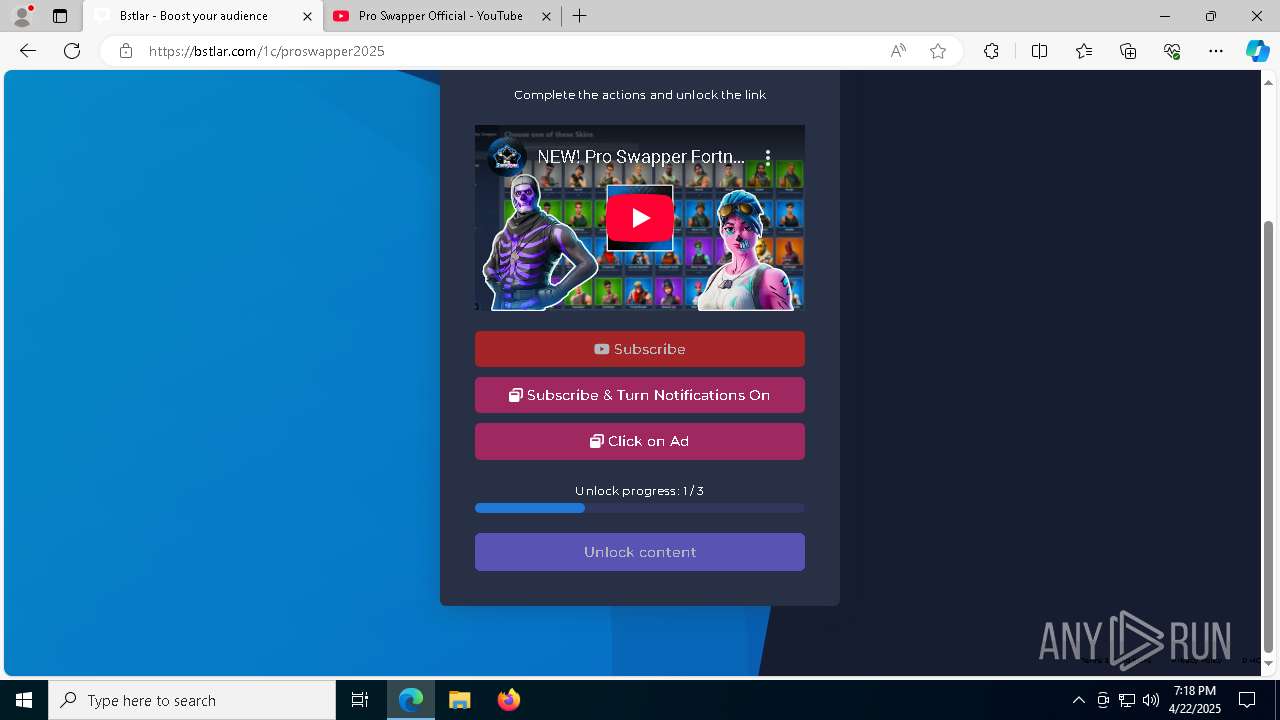Open the Edge profile icon

(x=22, y=16)
